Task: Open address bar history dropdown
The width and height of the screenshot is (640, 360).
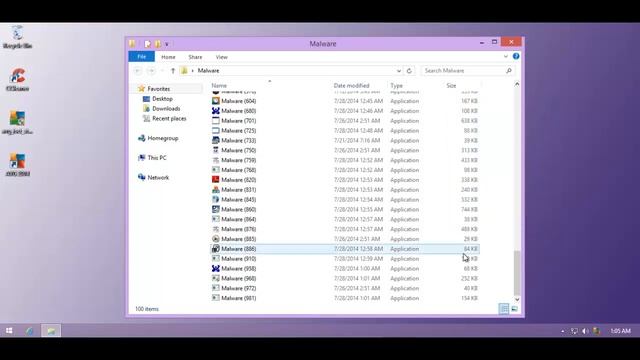Action: point(399,71)
